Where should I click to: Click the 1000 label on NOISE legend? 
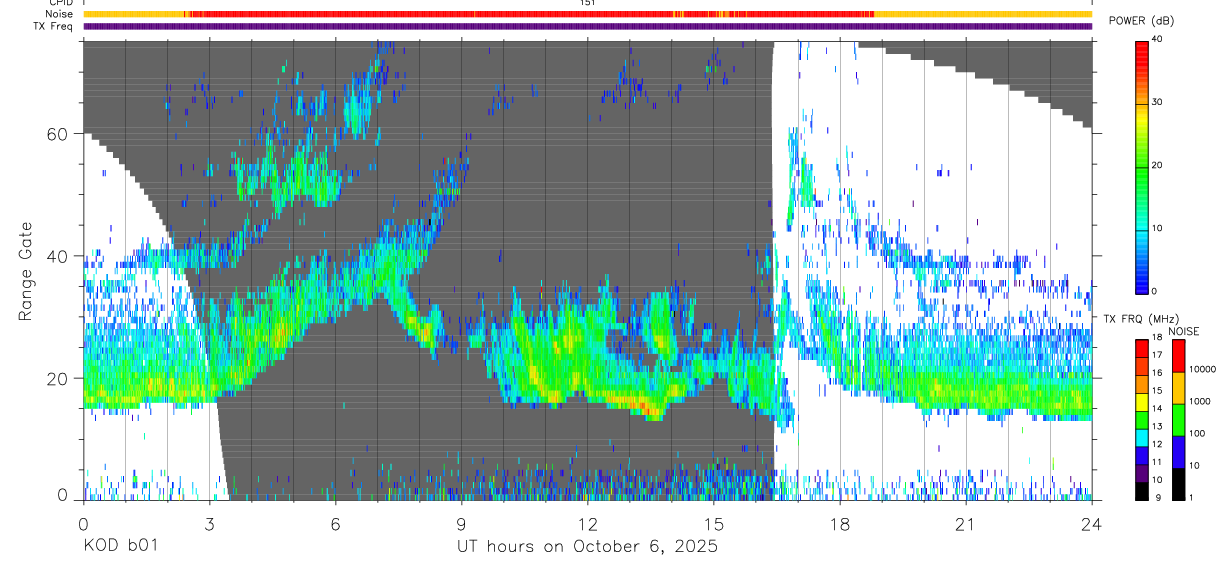[1199, 401]
